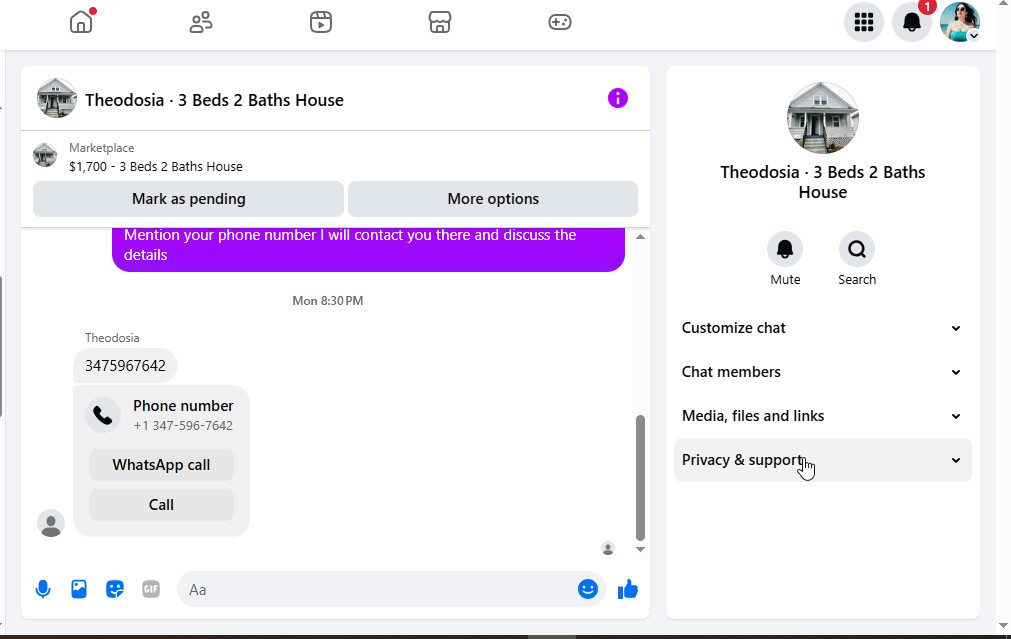Image resolution: width=1011 pixels, height=639 pixels.
Task: Click the Theodosia sender name label
Action: pyautogui.click(x=112, y=338)
